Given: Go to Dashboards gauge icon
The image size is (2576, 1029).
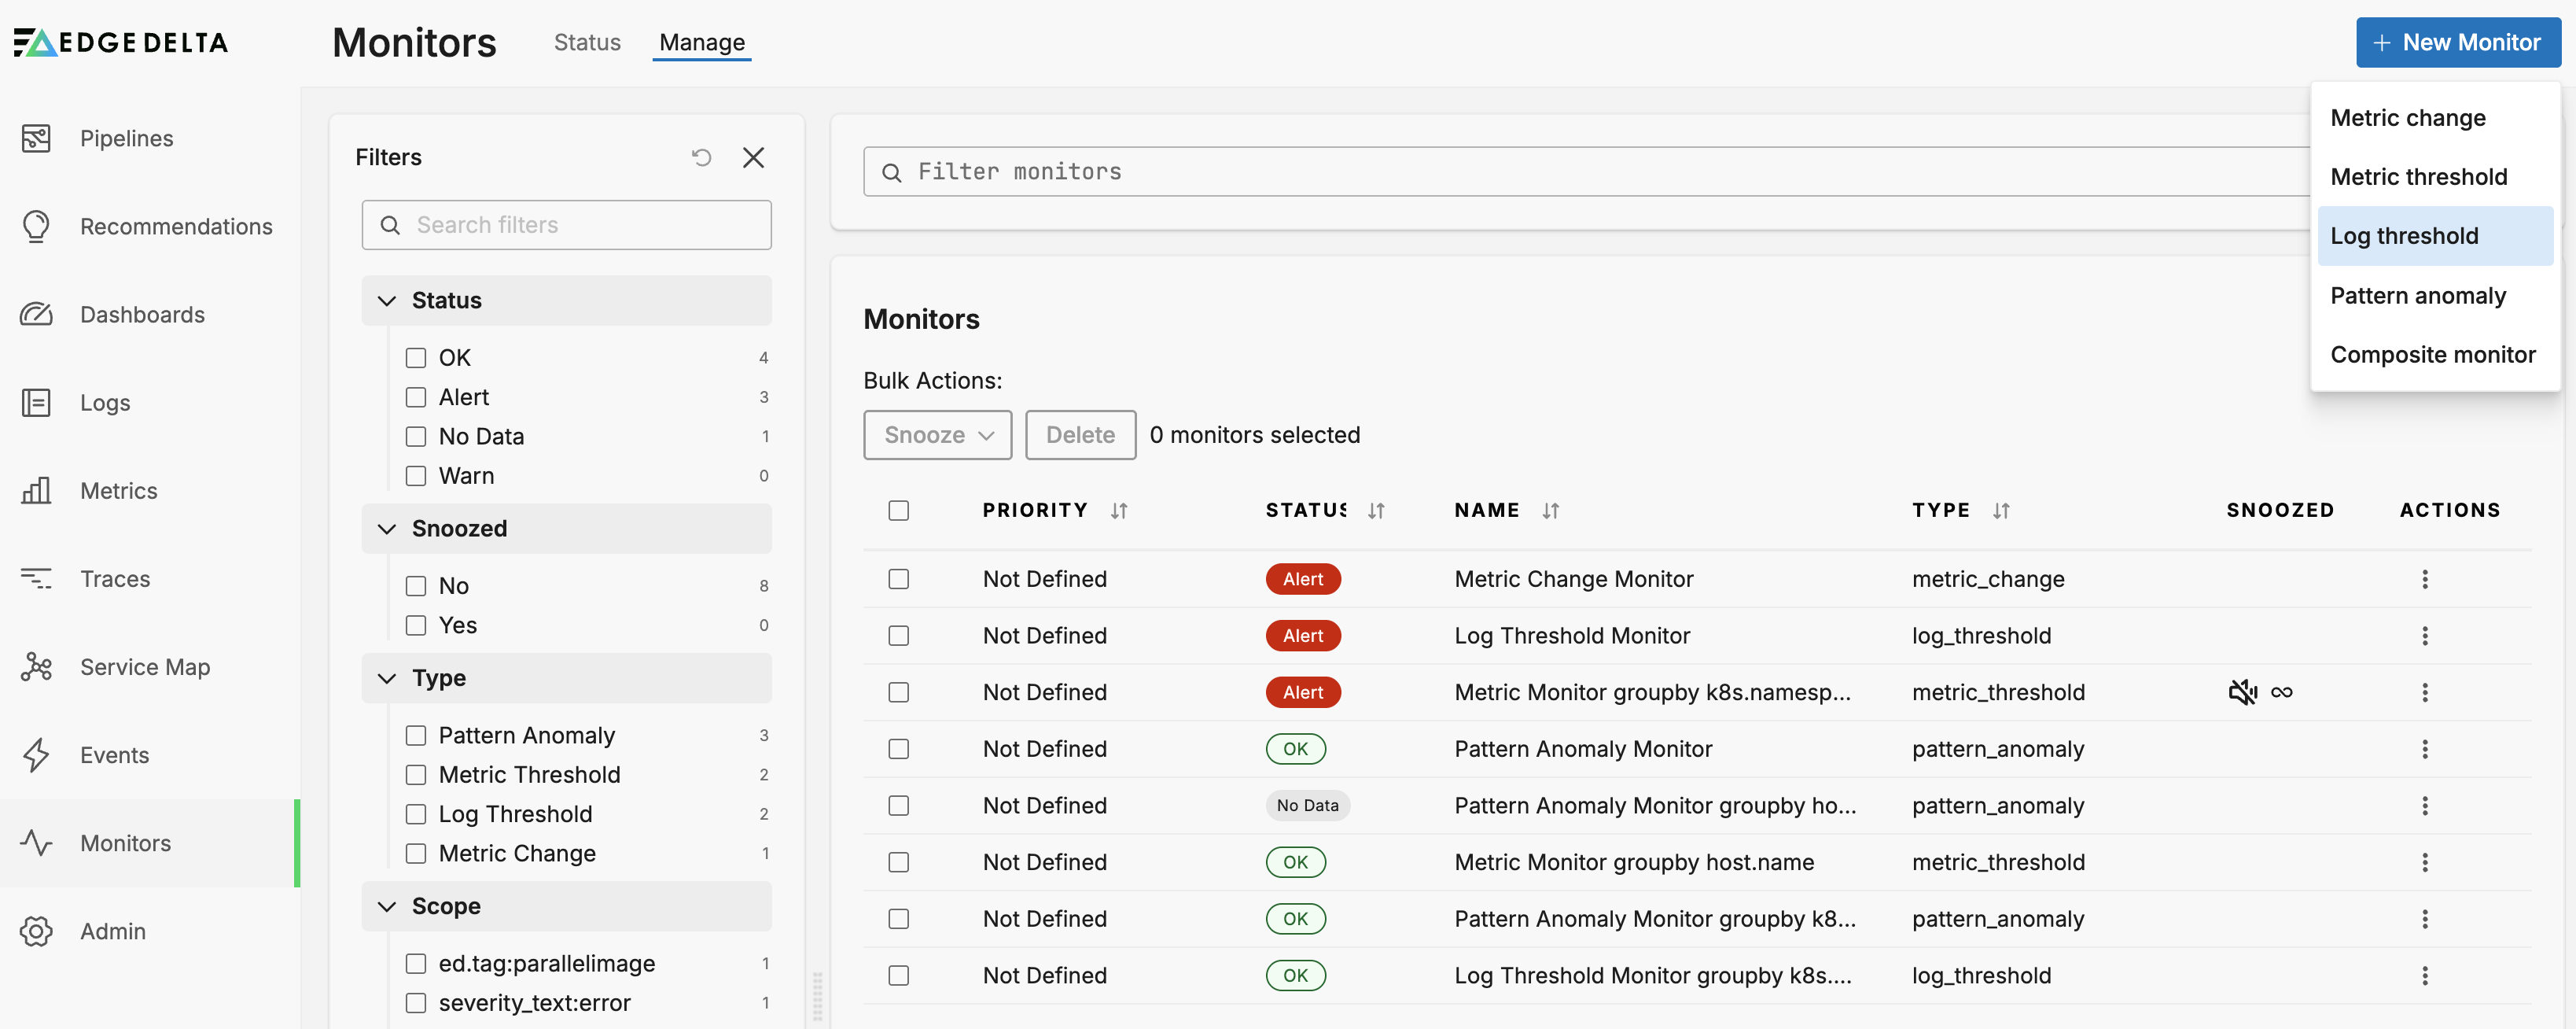Looking at the screenshot, I should coord(36,314).
